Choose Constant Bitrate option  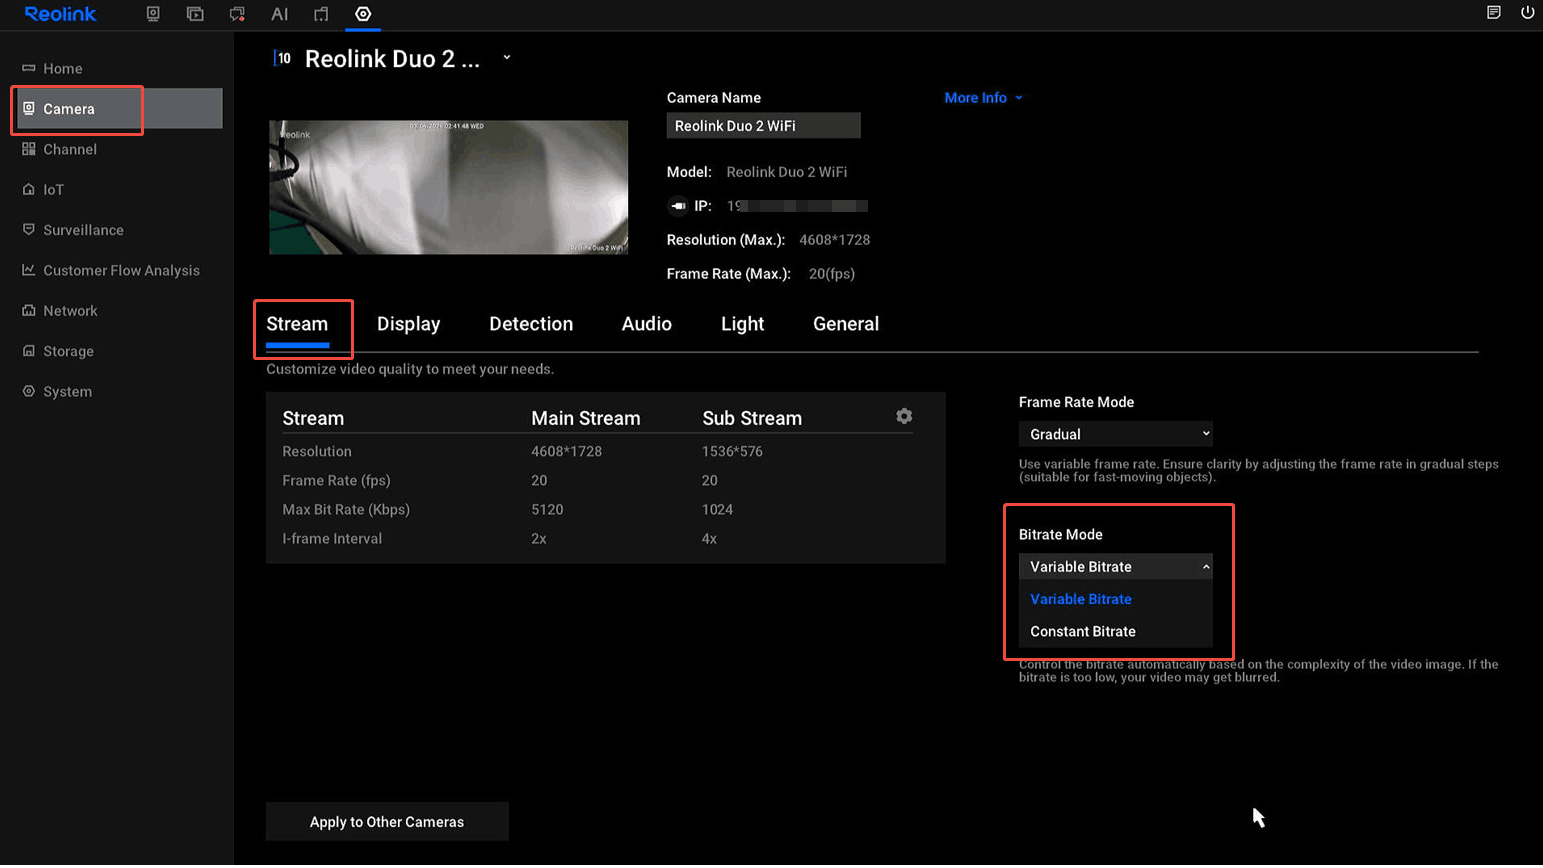tap(1115, 631)
